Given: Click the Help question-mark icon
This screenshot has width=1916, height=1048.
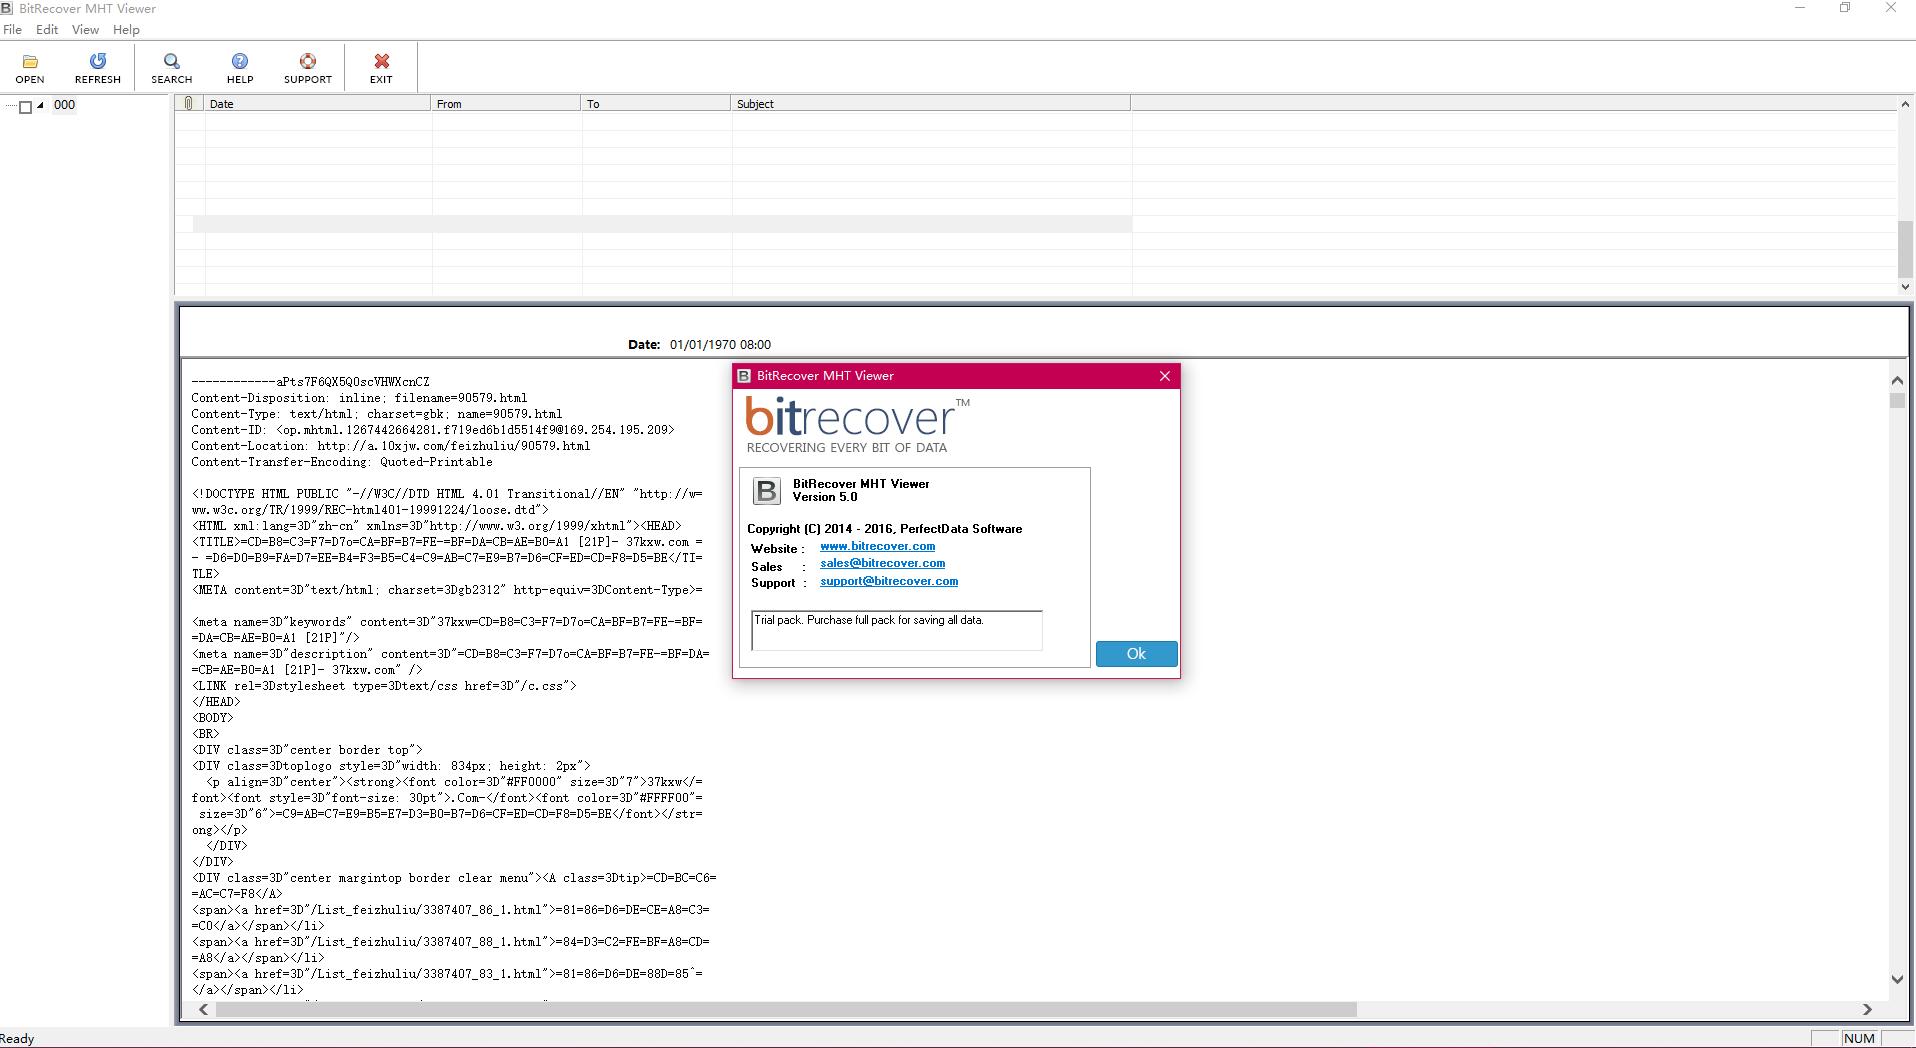Looking at the screenshot, I should coord(240,62).
